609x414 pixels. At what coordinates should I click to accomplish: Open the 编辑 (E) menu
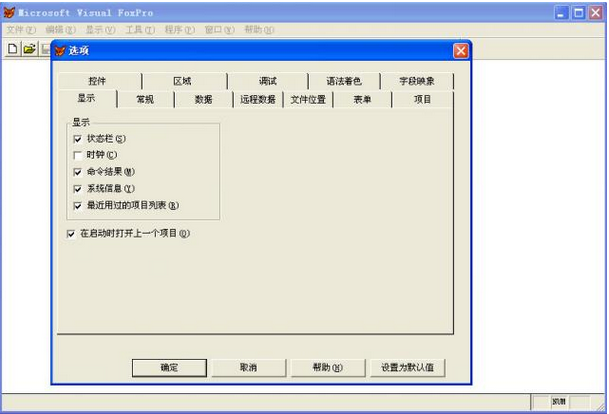pyautogui.click(x=61, y=30)
